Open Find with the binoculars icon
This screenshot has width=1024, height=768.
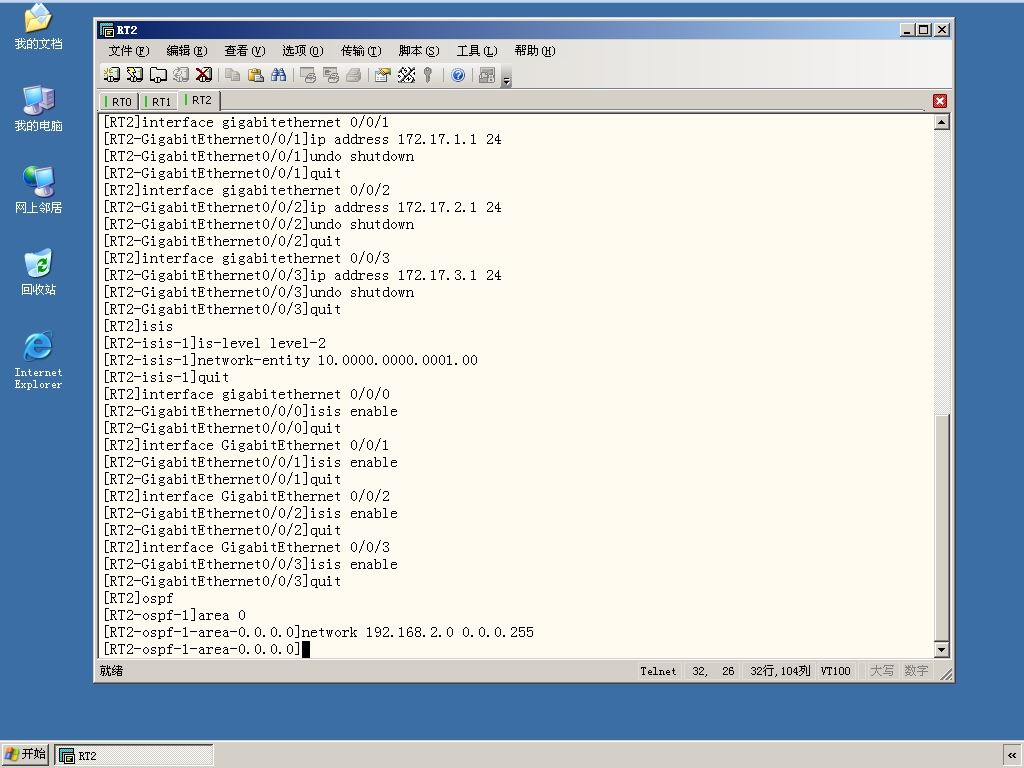coord(279,75)
